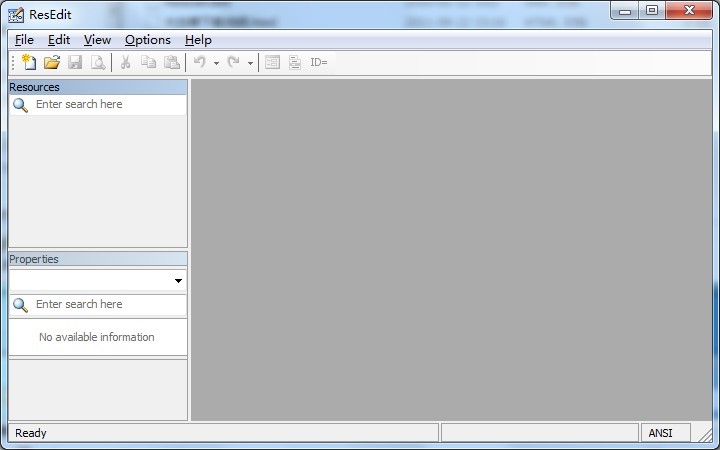Viewport: 720px width, 450px height.
Task: Click the Cut scissors icon
Action: click(125, 62)
